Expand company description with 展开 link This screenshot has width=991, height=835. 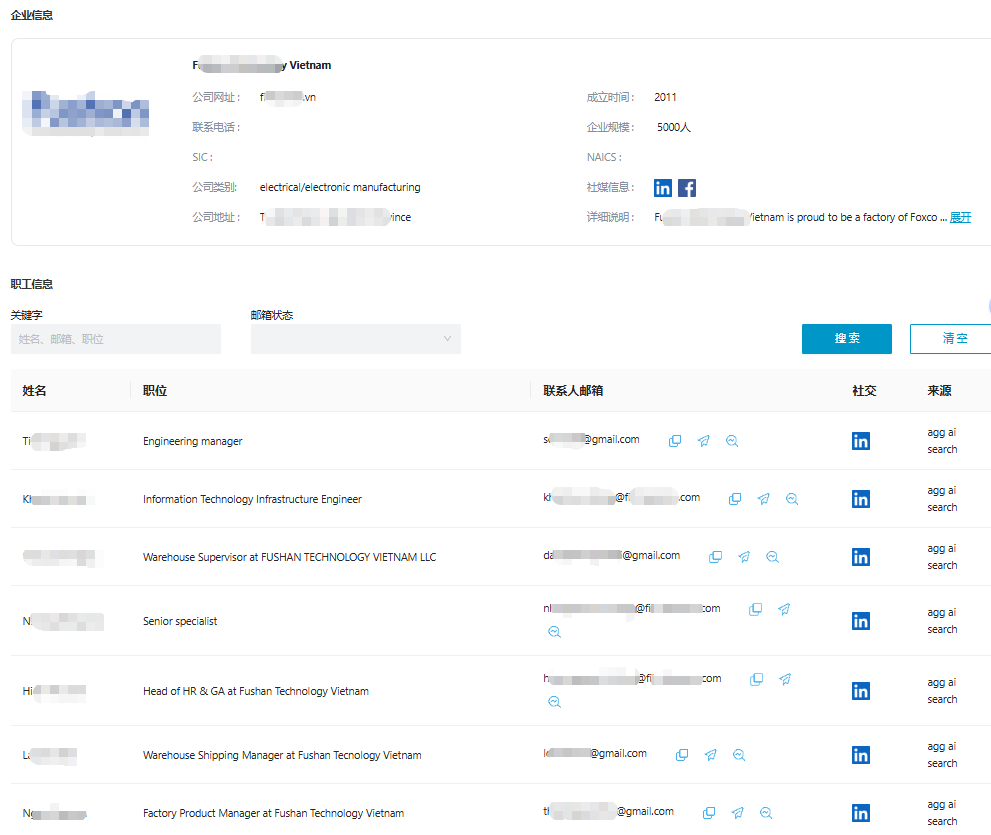click(960, 217)
